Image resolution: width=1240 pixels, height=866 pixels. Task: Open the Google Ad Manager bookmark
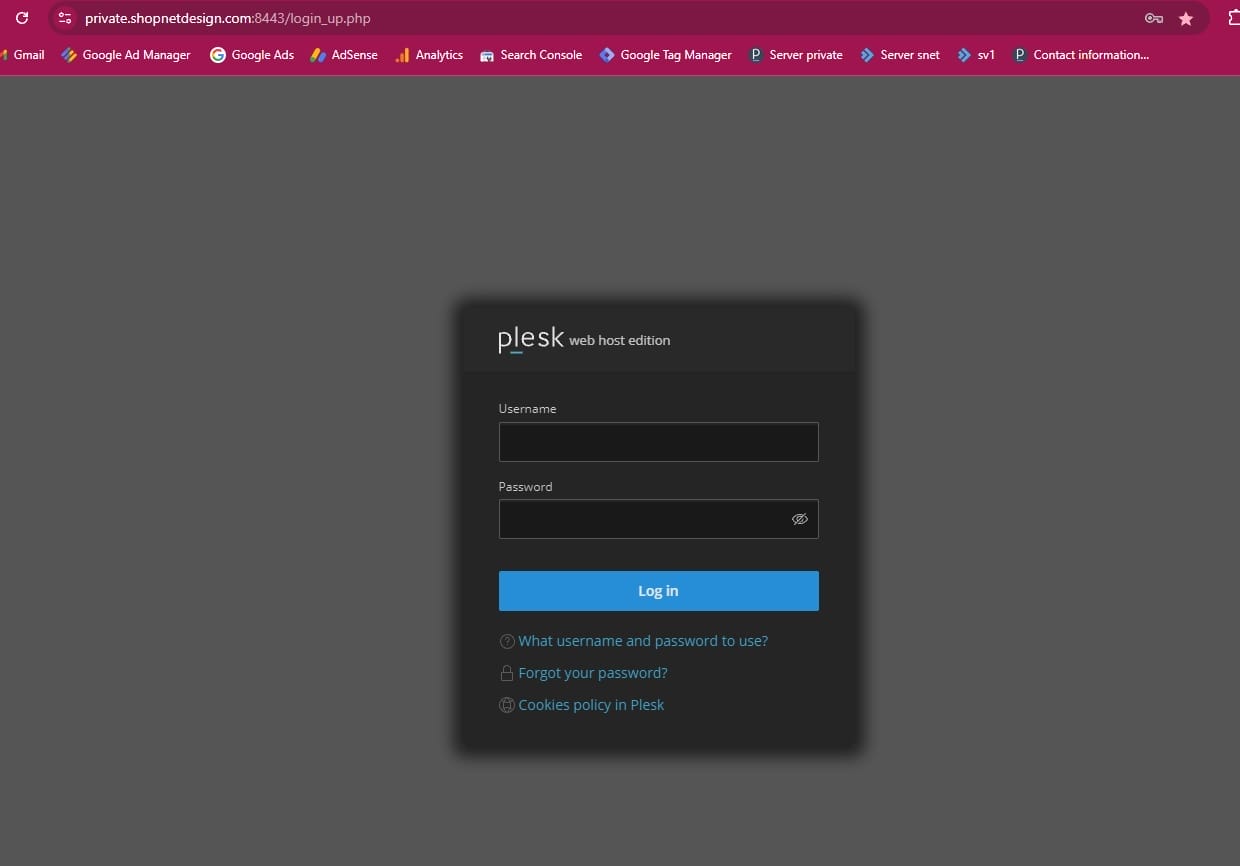[x=126, y=55]
